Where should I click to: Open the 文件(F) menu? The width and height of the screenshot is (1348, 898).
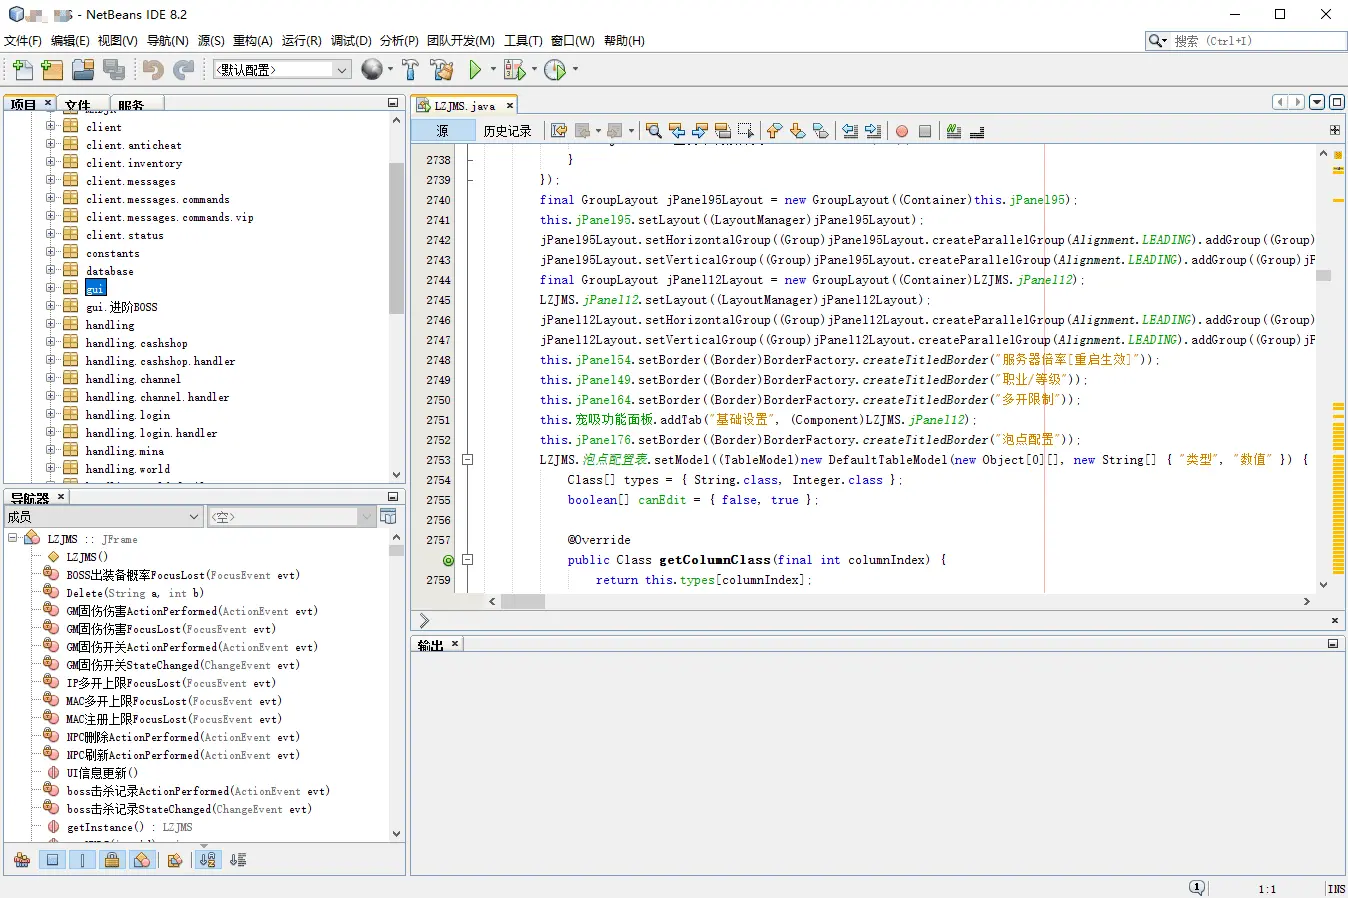(23, 41)
